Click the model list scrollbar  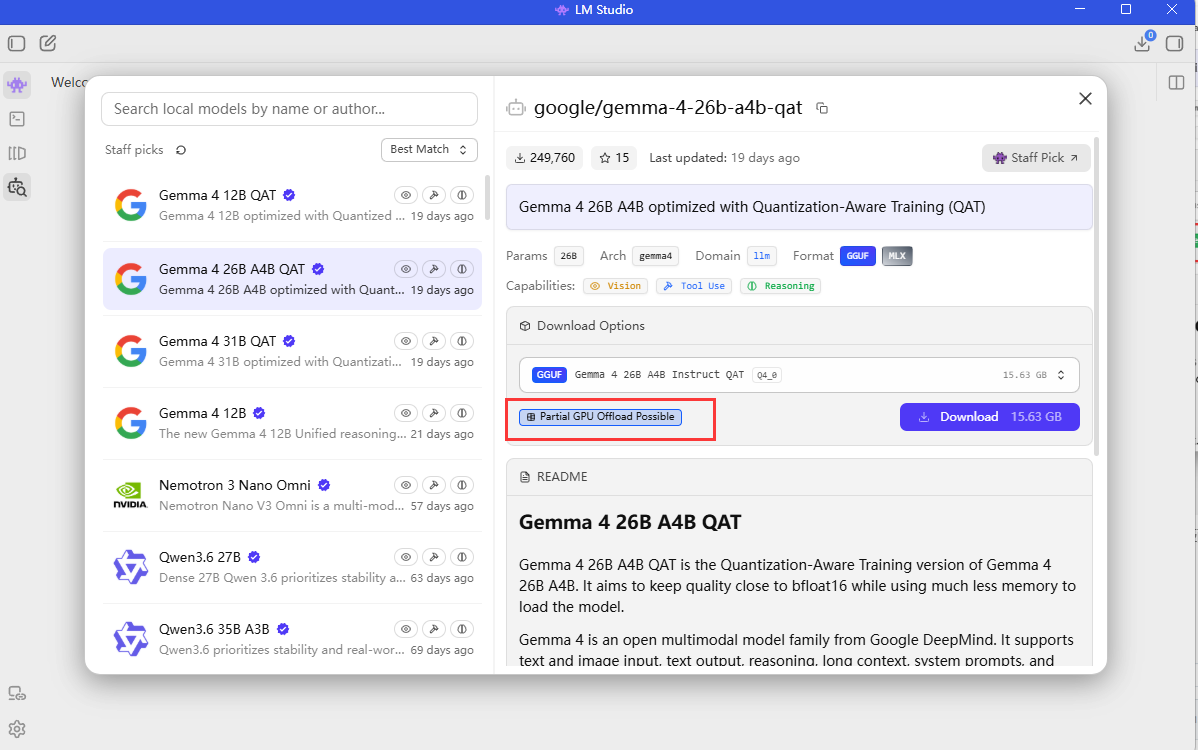coord(487,197)
